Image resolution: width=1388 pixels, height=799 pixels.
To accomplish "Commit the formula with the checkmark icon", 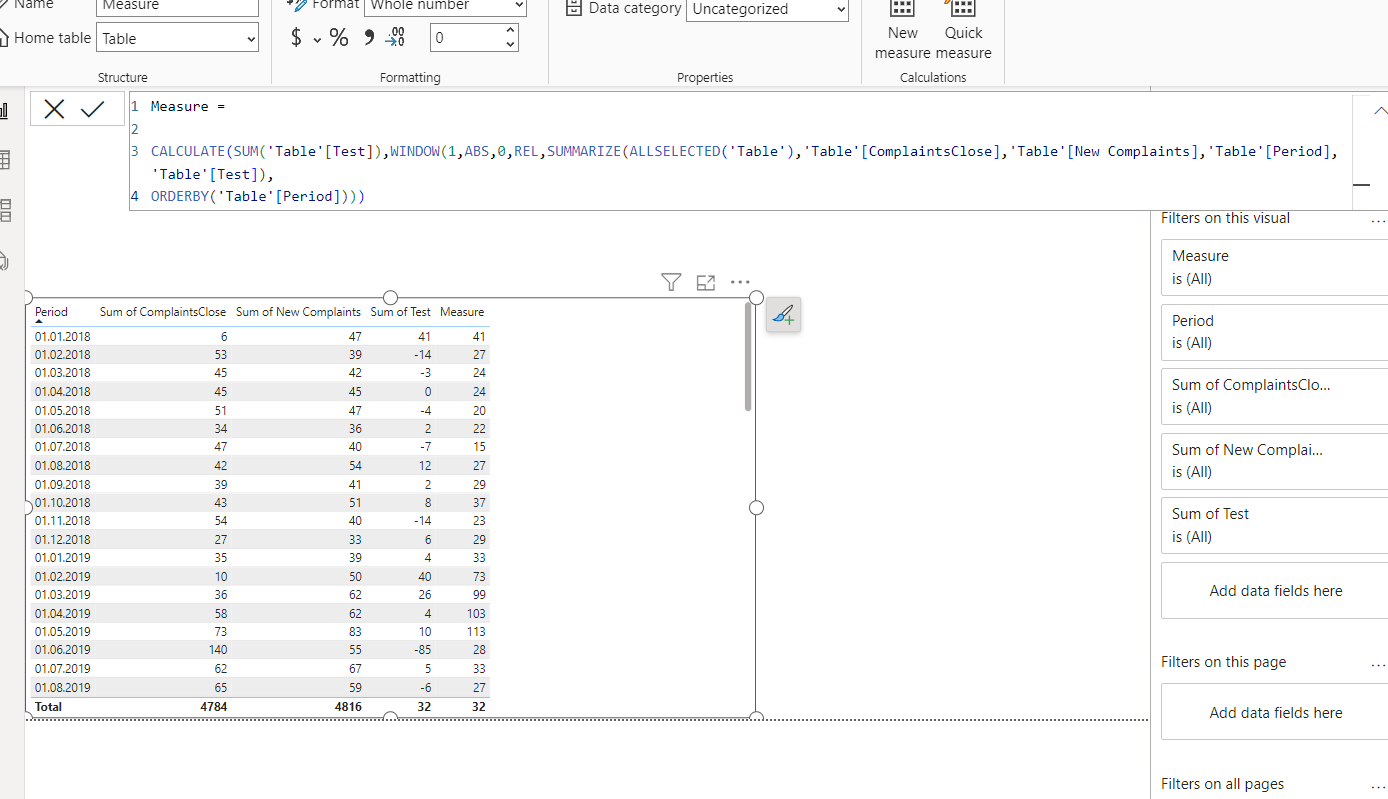I will (93, 109).
